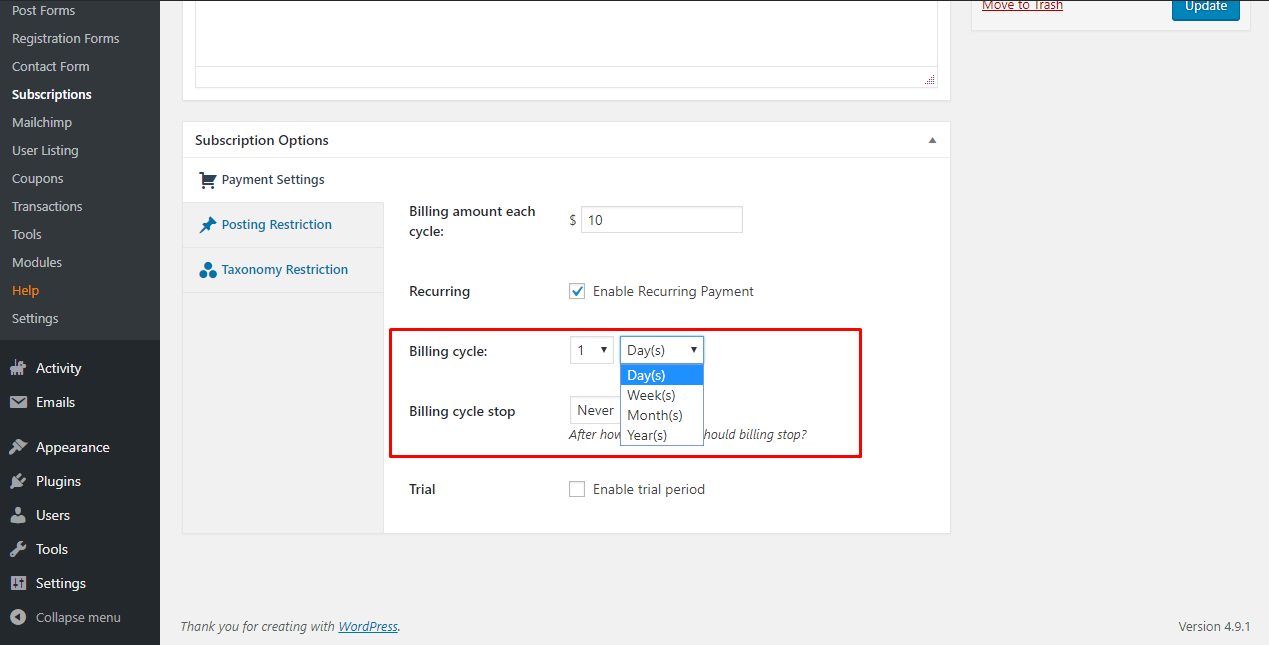Viewport: 1269px width, 645px height.
Task: Click the Plugins plug icon
Action: click(x=18, y=481)
